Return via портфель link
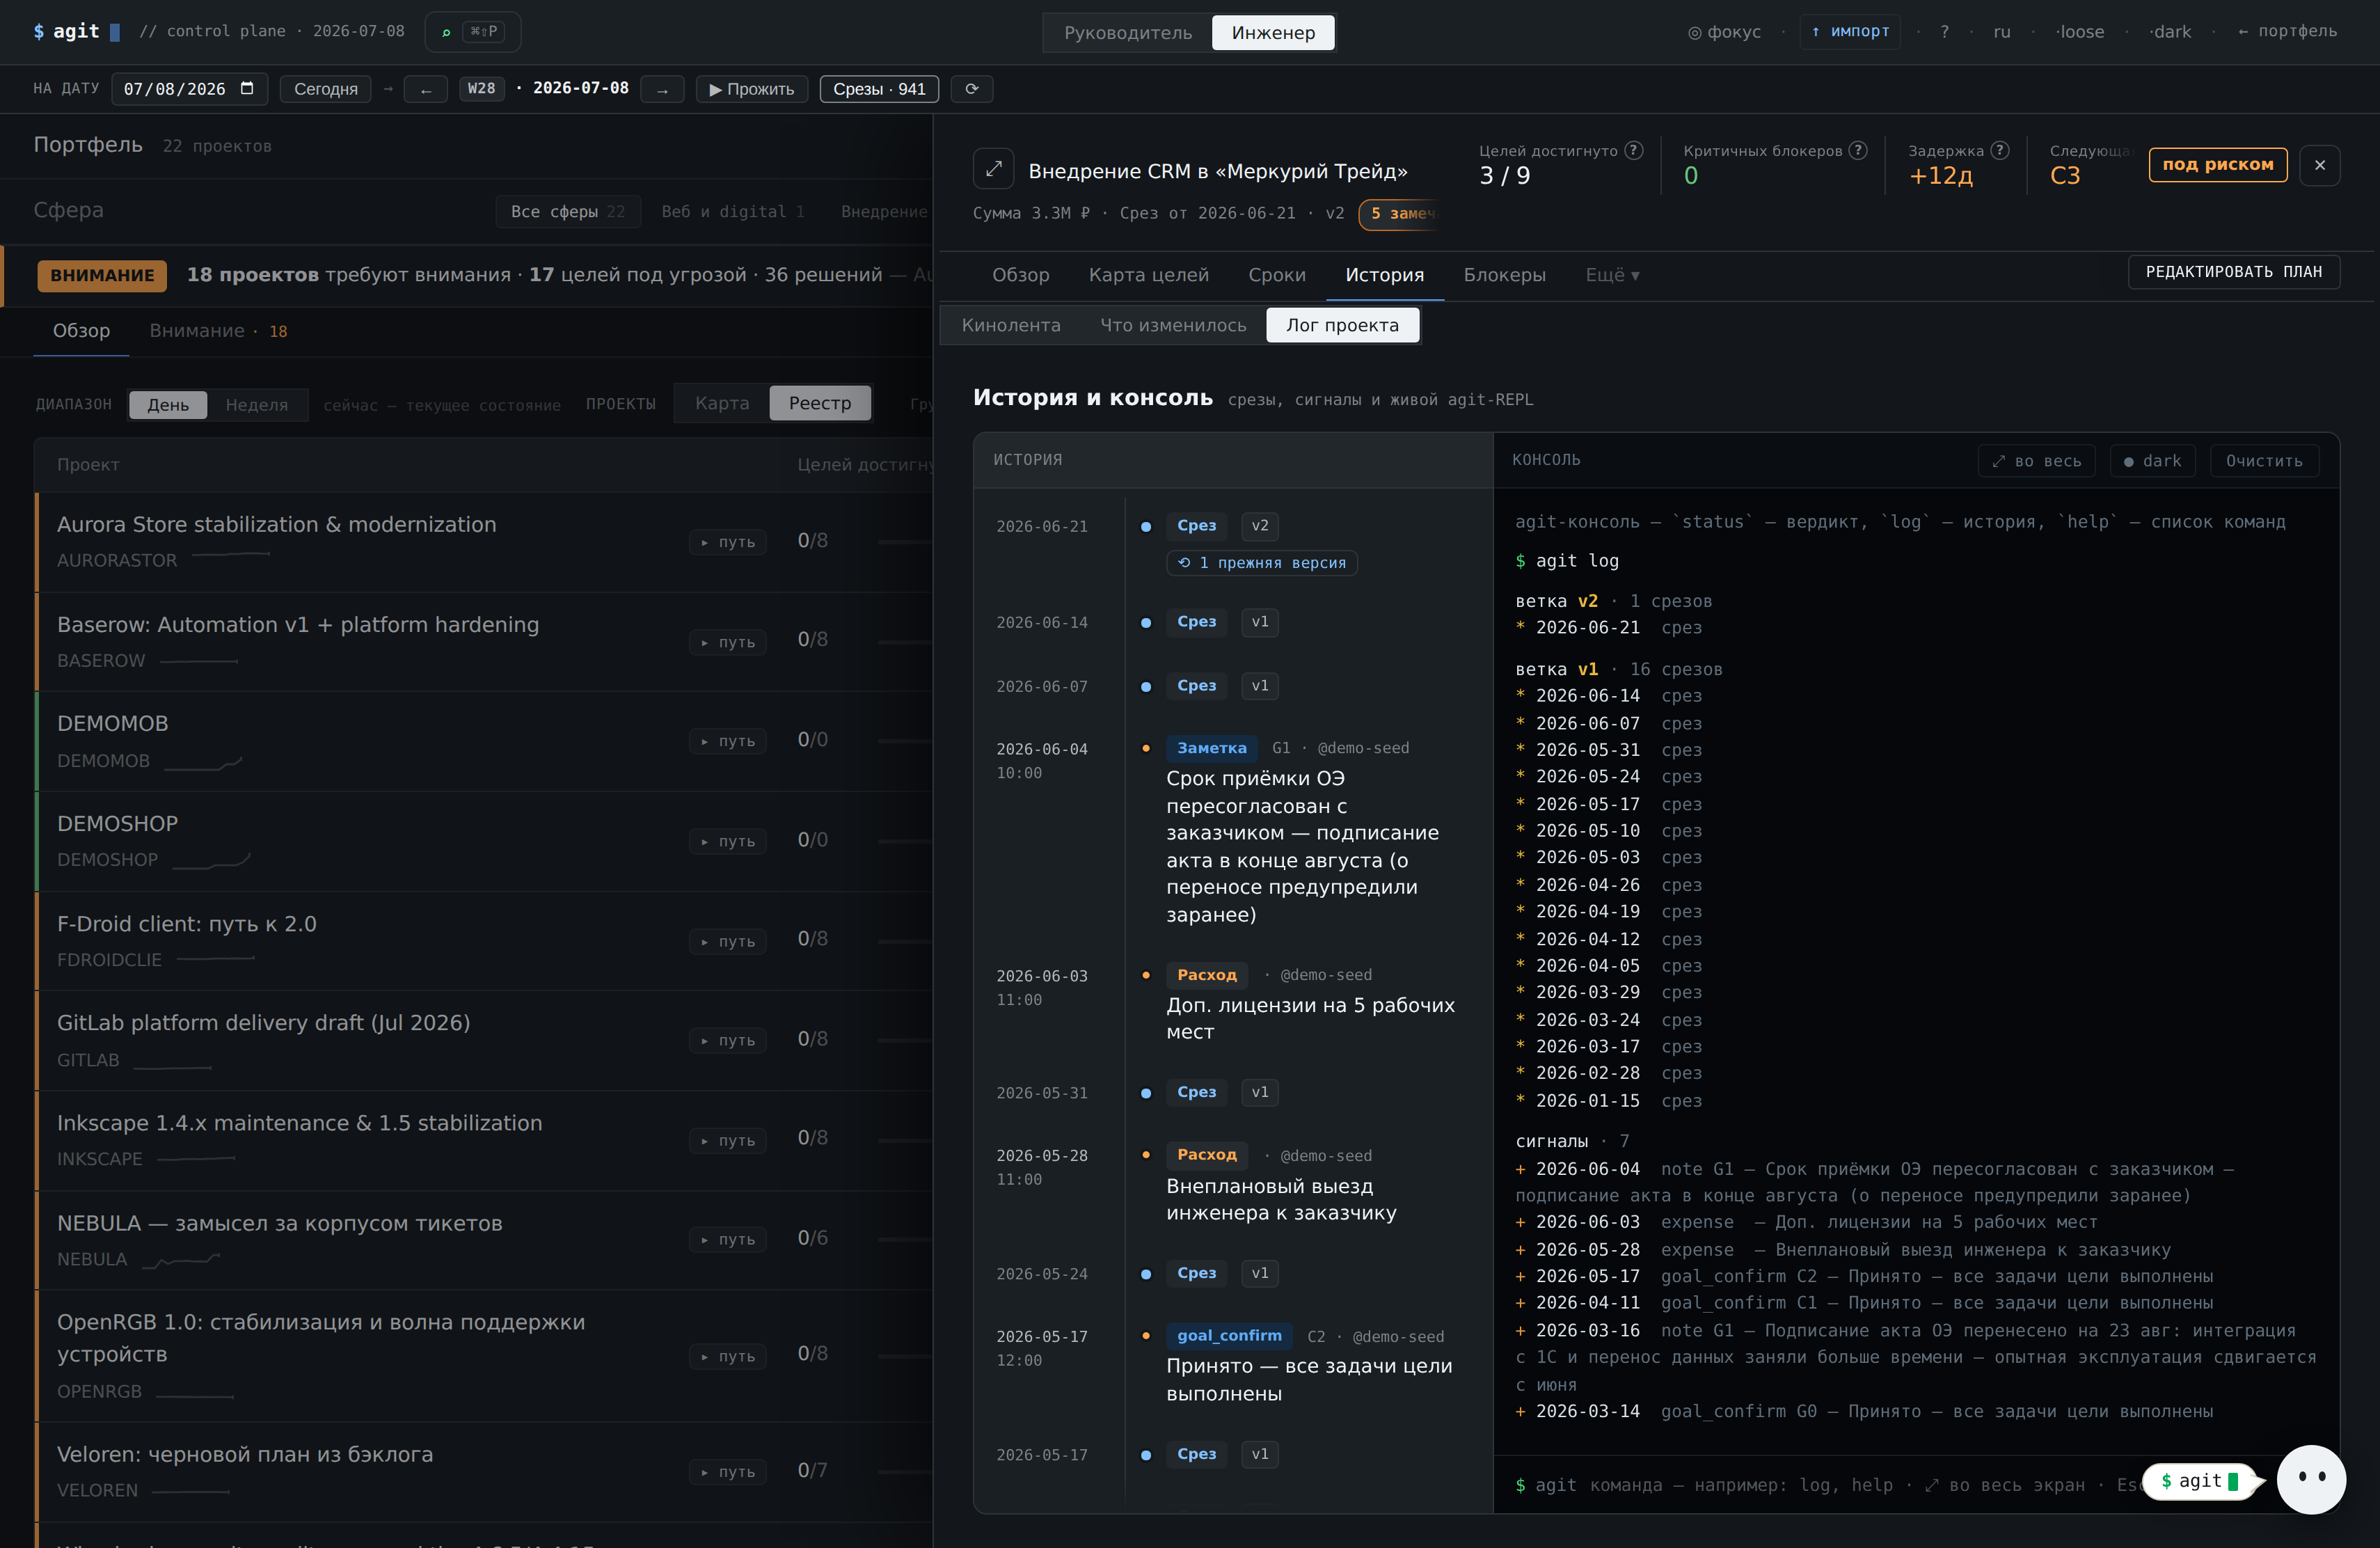 [2287, 32]
